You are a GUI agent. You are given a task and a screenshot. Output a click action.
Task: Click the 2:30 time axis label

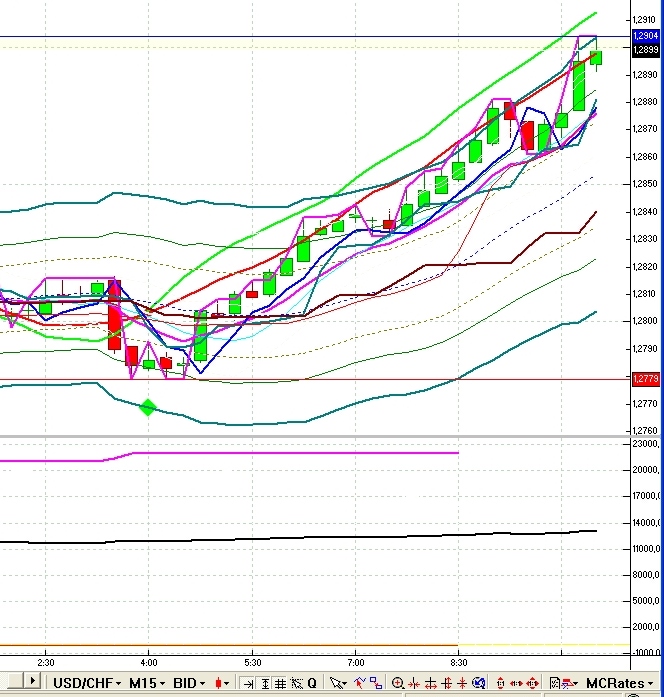point(46,663)
